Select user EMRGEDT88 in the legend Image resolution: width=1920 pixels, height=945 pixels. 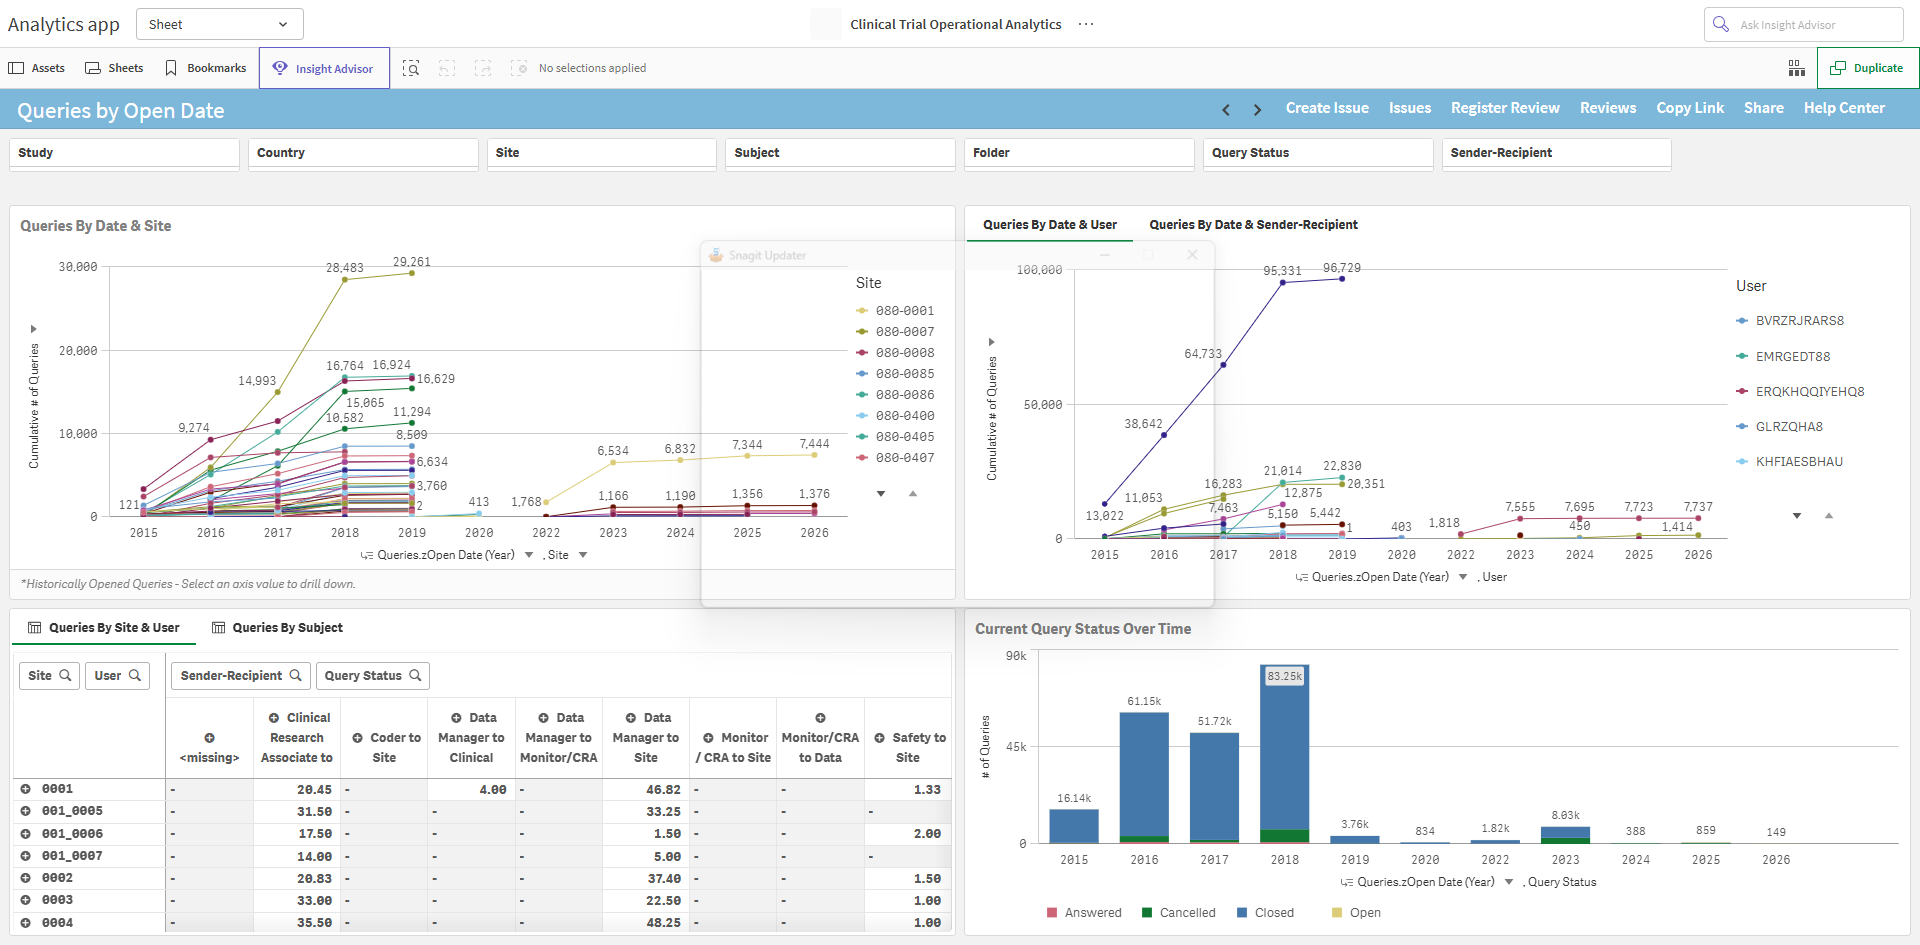tap(1783, 356)
